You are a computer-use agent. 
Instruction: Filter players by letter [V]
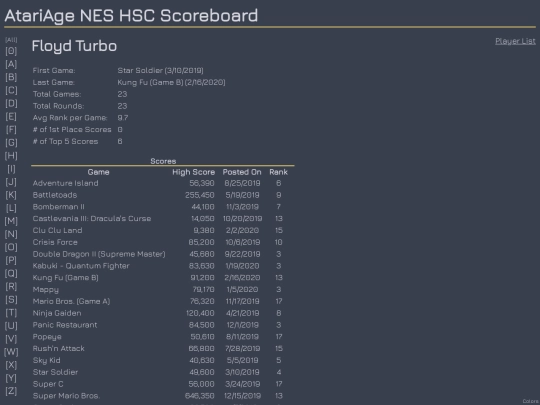(x=11, y=339)
